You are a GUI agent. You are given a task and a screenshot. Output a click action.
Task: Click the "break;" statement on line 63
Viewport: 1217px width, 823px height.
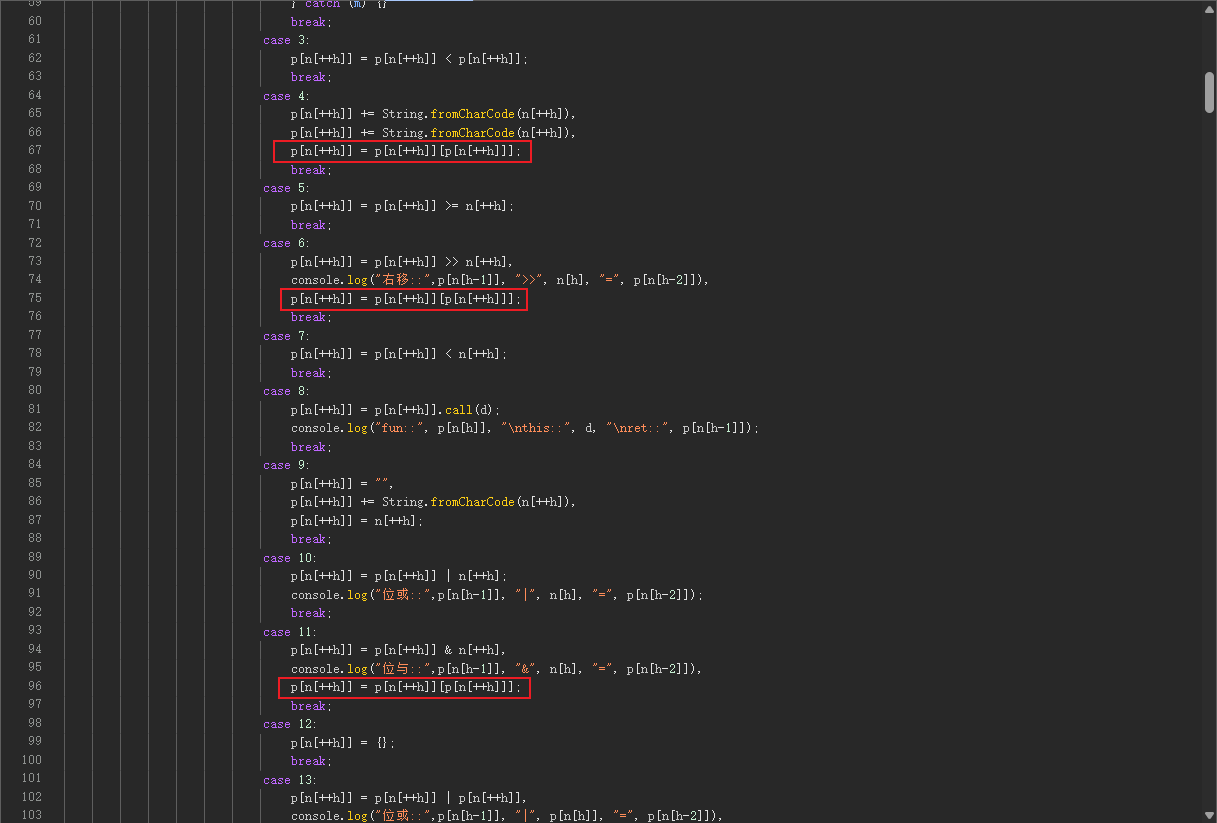pos(311,77)
